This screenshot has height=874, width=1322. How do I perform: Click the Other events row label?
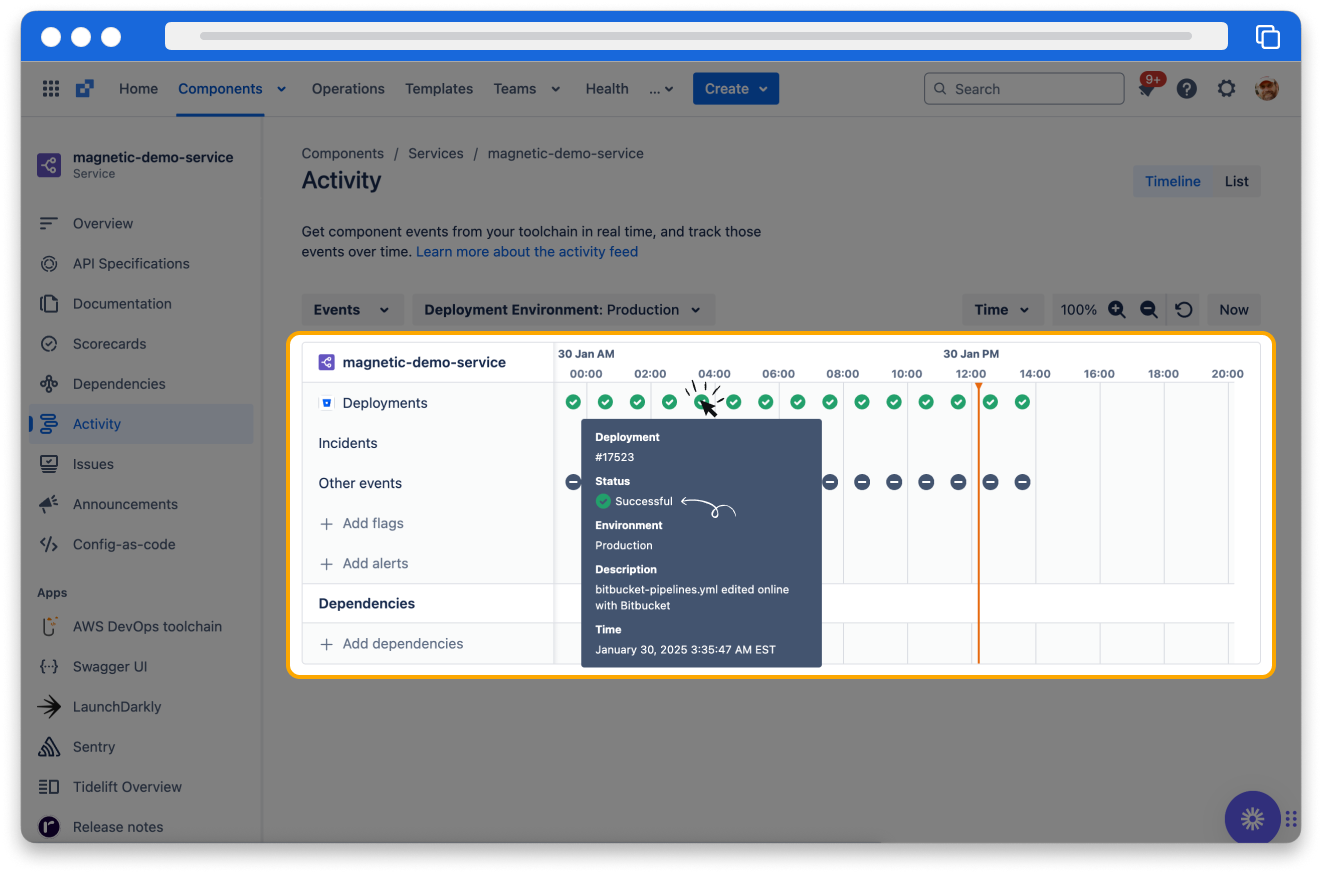[x=360, y=483]
